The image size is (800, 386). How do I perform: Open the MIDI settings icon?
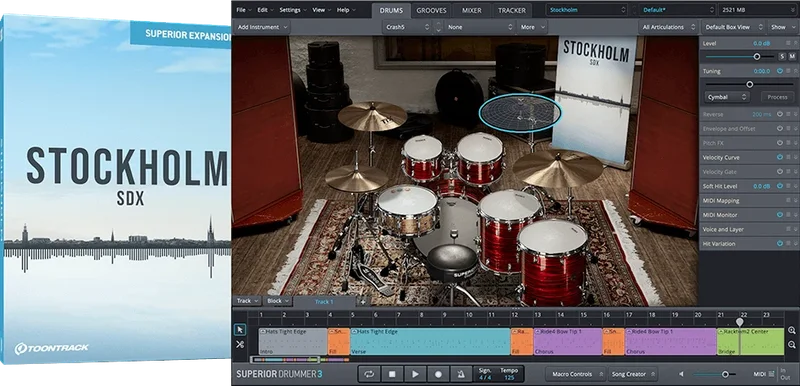[771, 374]
